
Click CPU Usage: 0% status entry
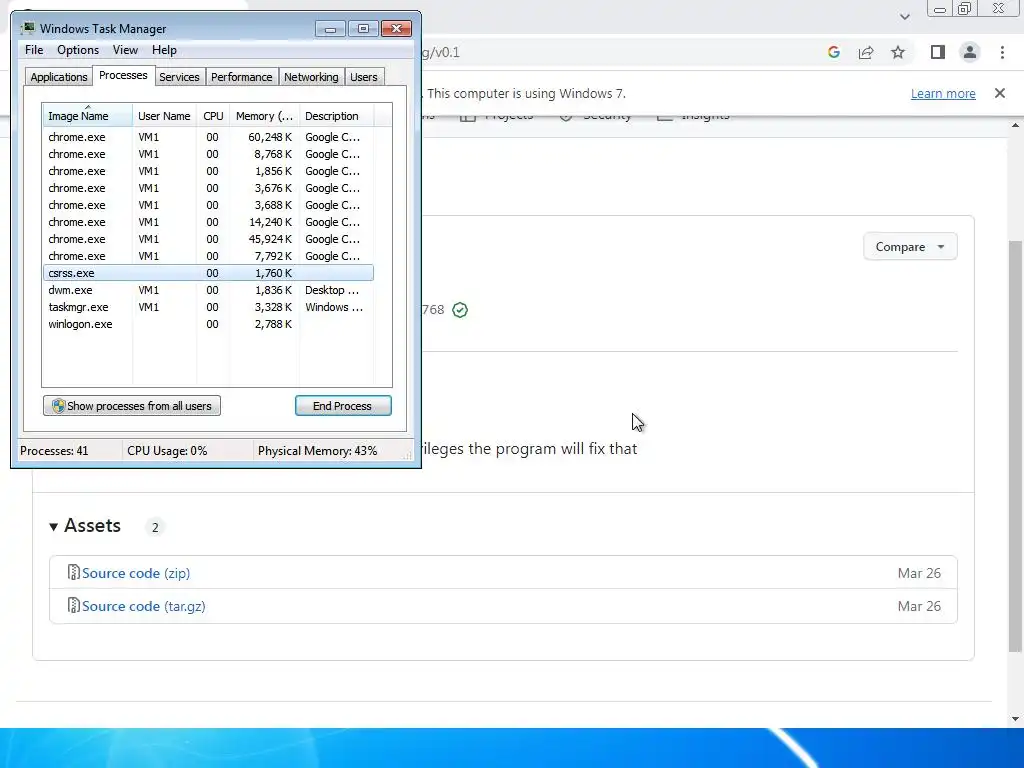[x=167, y=451]
